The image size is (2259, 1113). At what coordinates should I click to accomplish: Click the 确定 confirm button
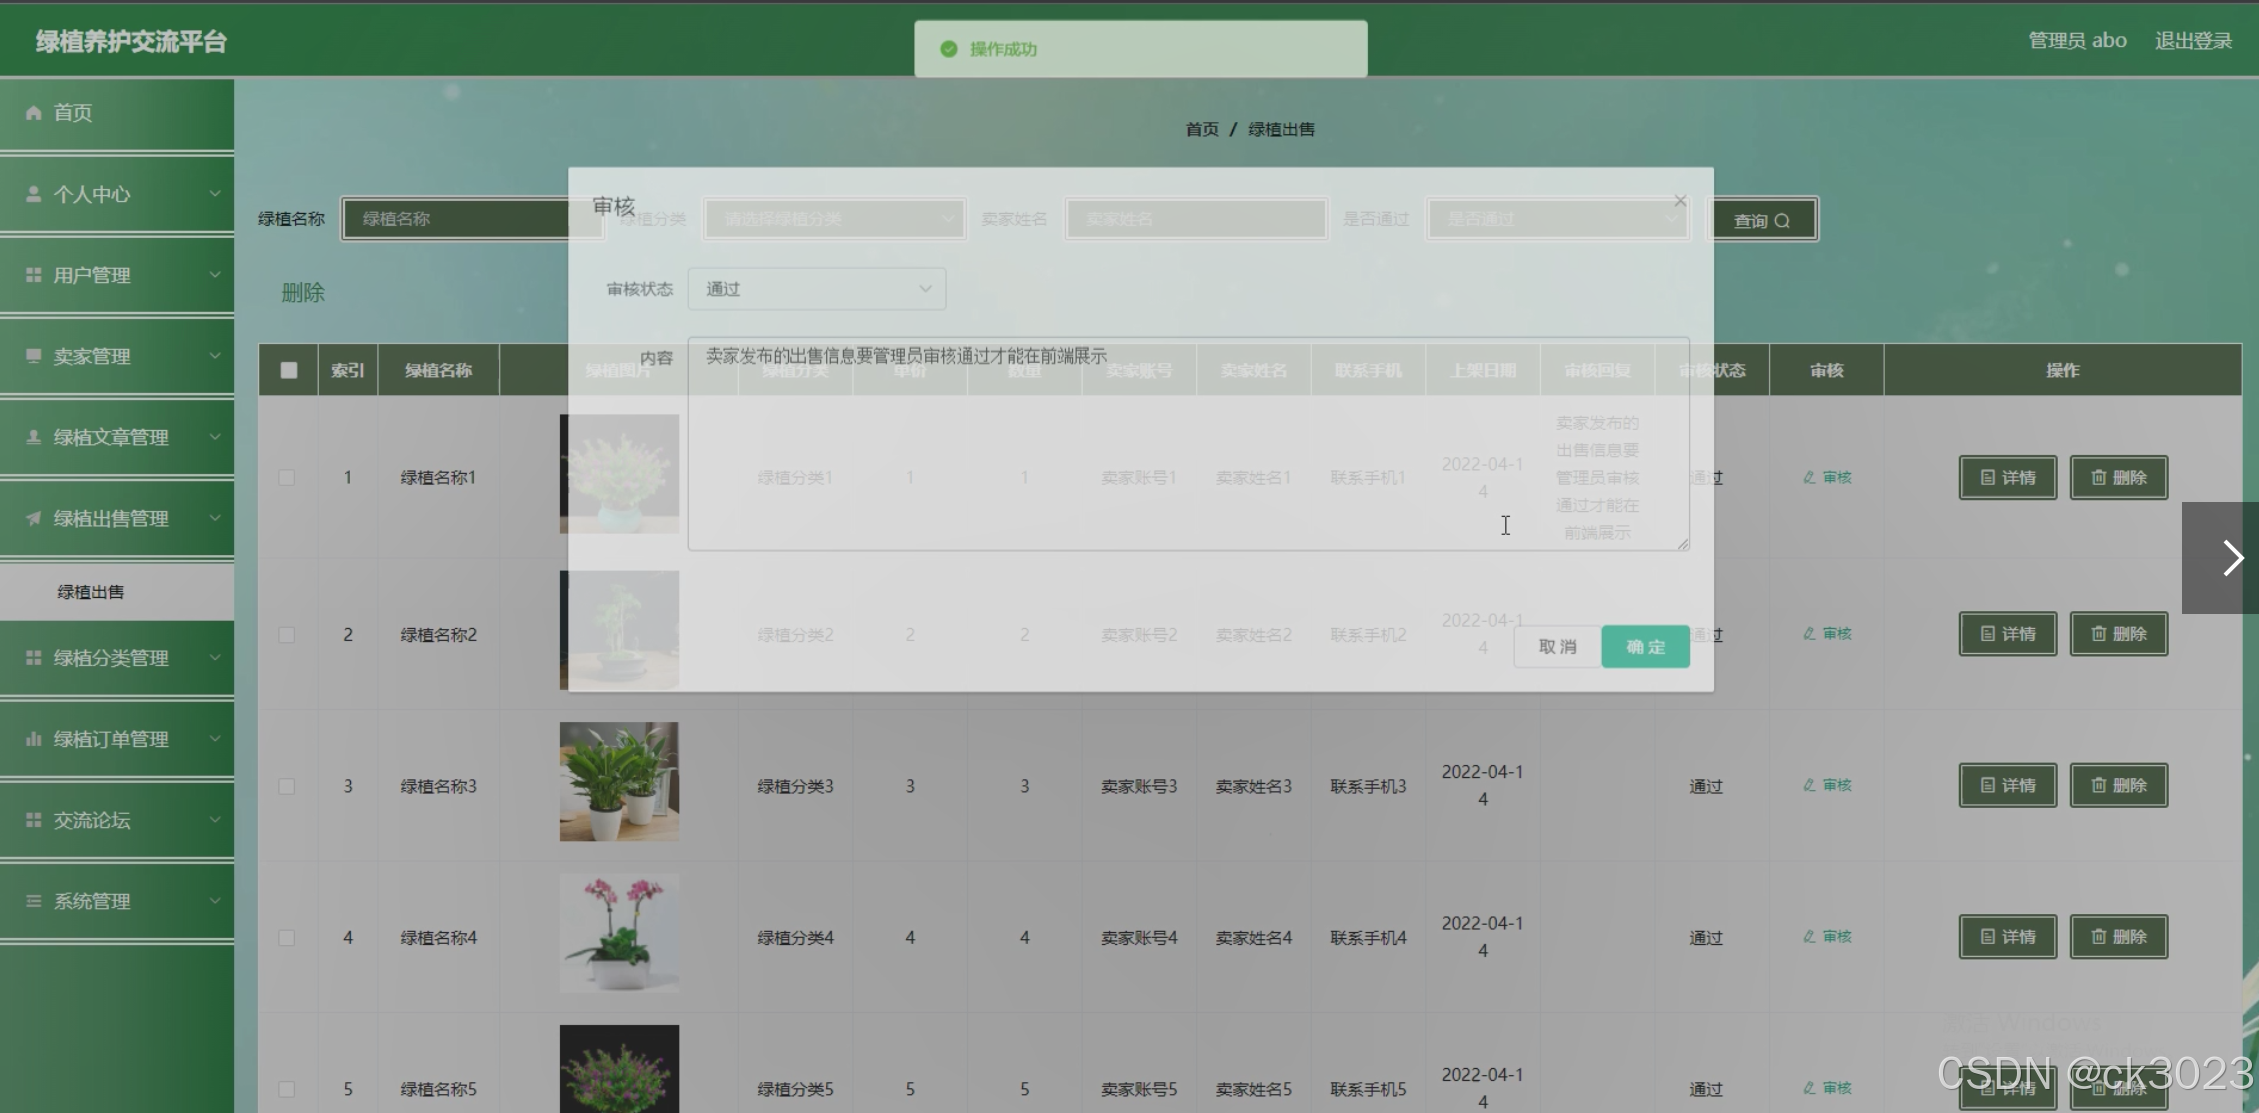point(1645,647)
